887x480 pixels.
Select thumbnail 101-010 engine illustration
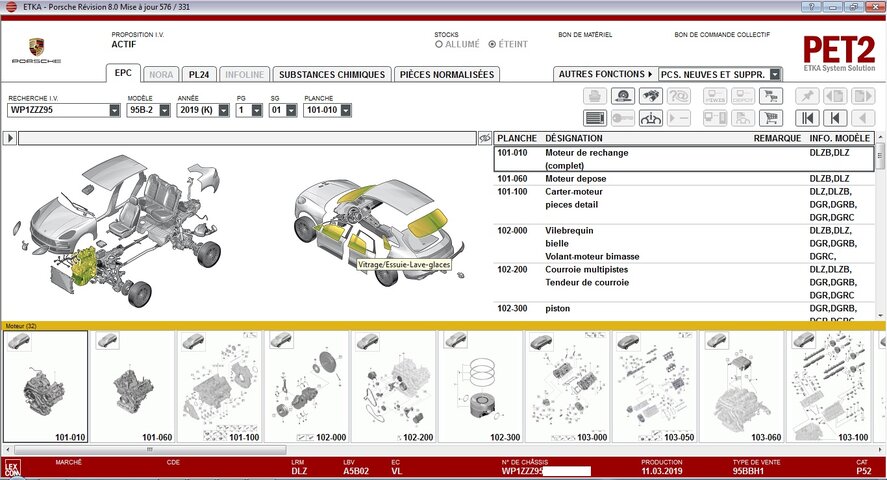click(x=46, y=387)
